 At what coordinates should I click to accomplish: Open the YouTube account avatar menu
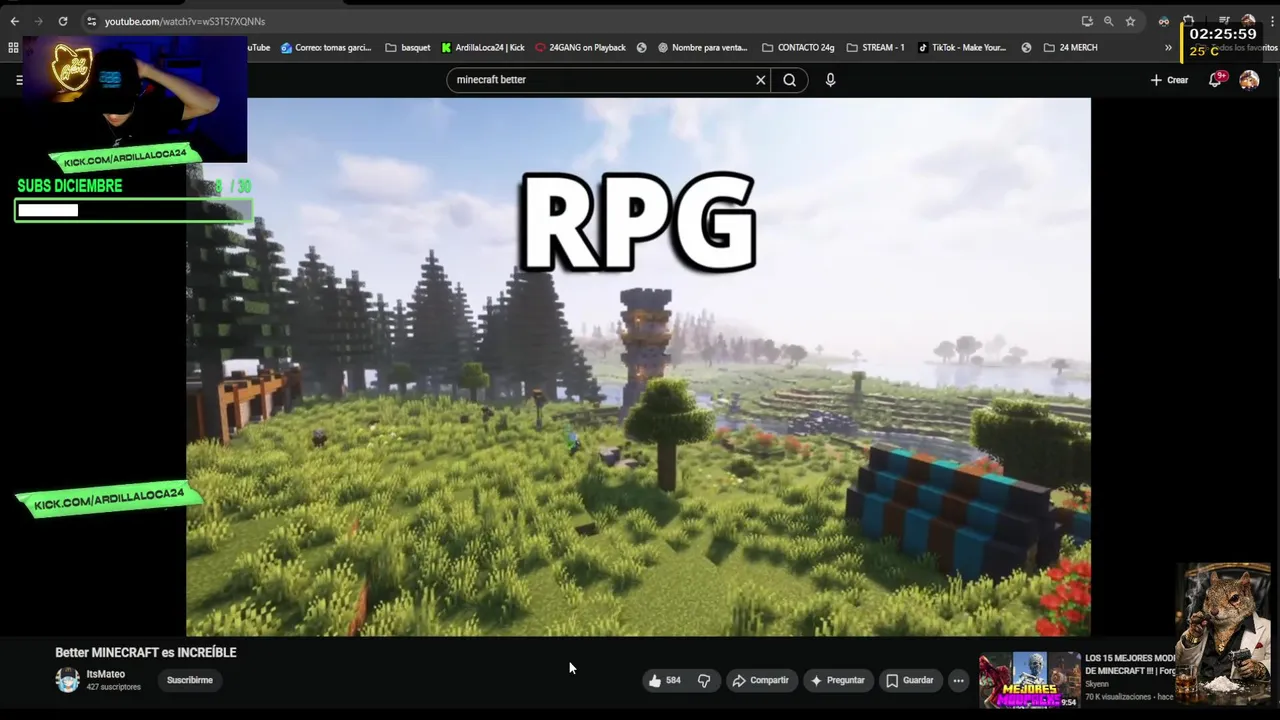pos(1249,80)
